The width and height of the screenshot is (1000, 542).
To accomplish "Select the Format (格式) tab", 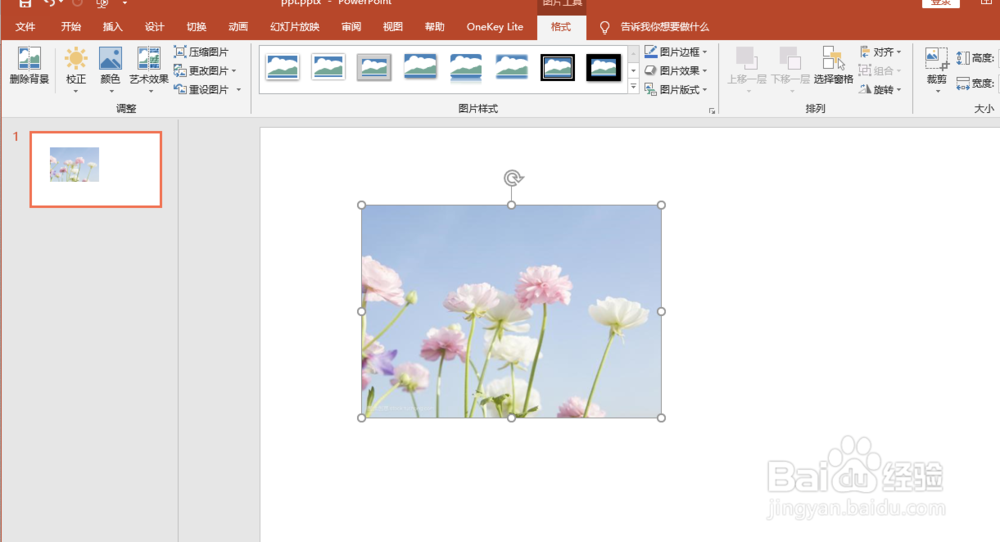I will pyautogui.click(x=561, y=27).
